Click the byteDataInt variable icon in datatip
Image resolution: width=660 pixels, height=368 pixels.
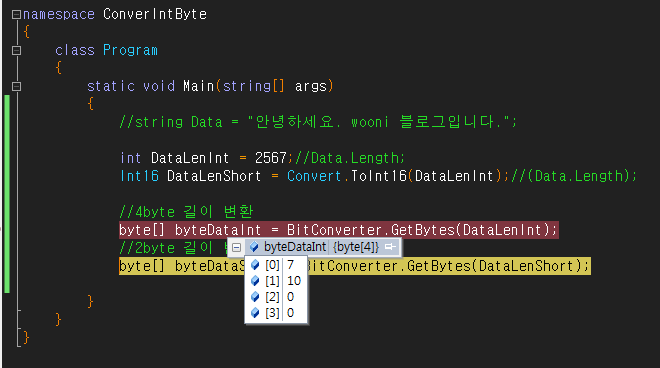click(x=254, y=247)
